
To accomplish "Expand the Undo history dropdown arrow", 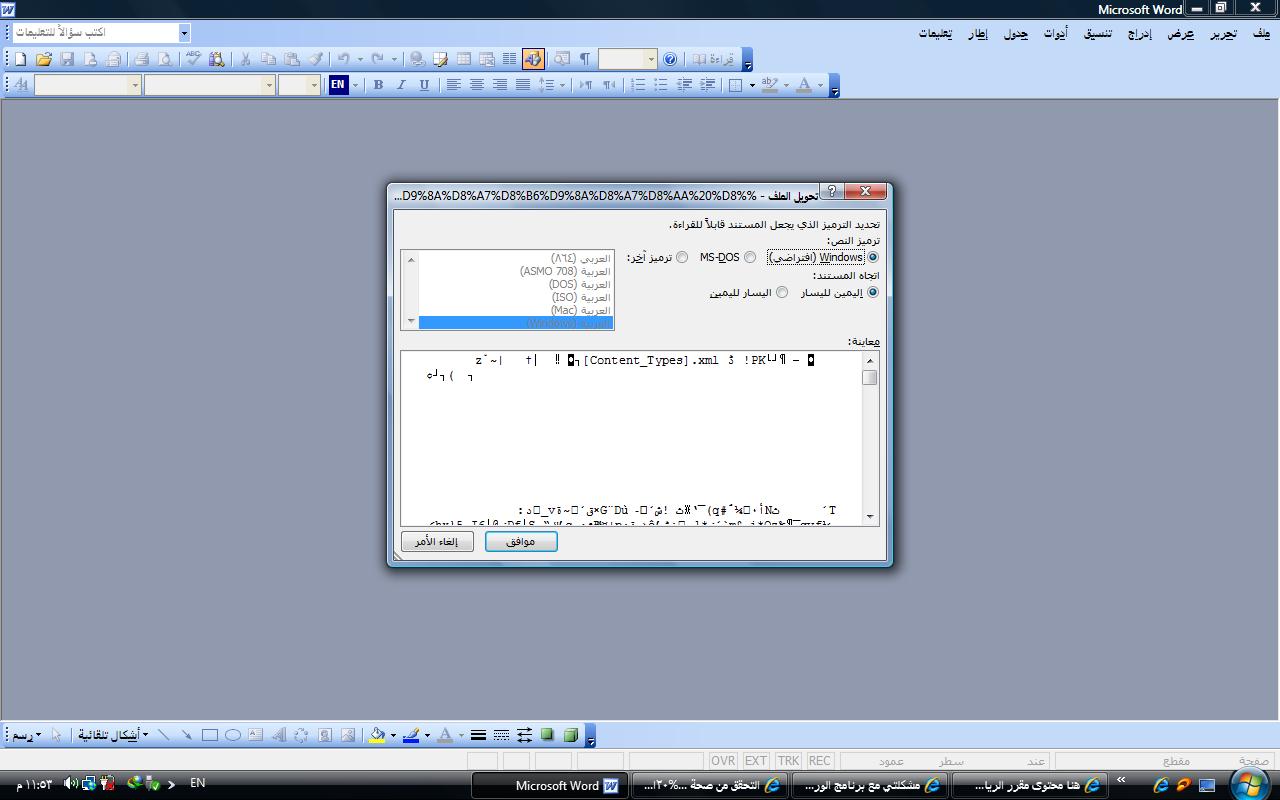I will coord(360,59).
